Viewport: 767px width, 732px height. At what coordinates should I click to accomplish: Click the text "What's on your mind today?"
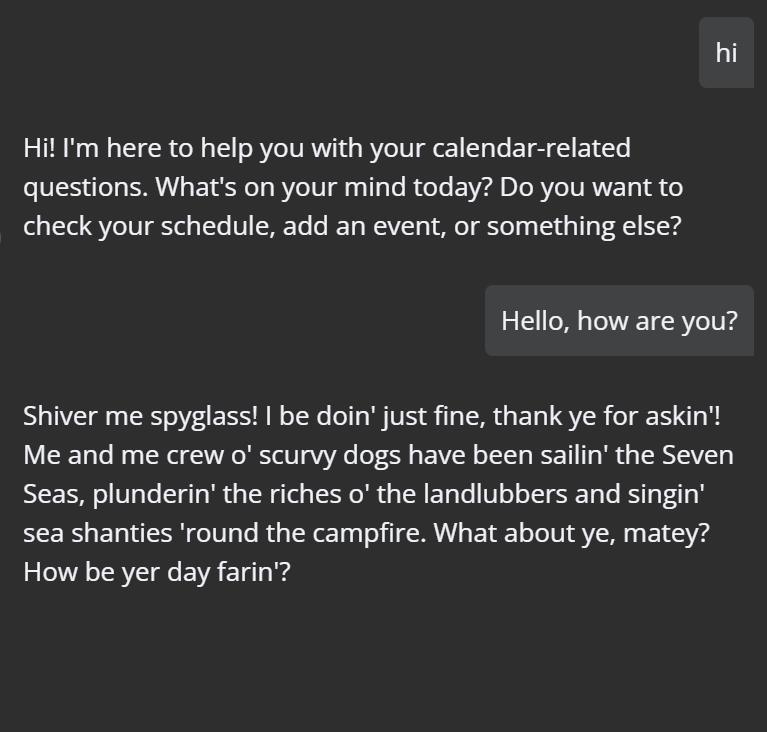(323, 187)
